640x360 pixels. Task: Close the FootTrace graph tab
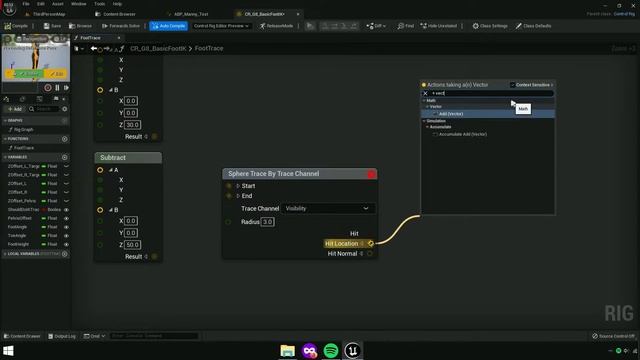click(x=119, y=38)
